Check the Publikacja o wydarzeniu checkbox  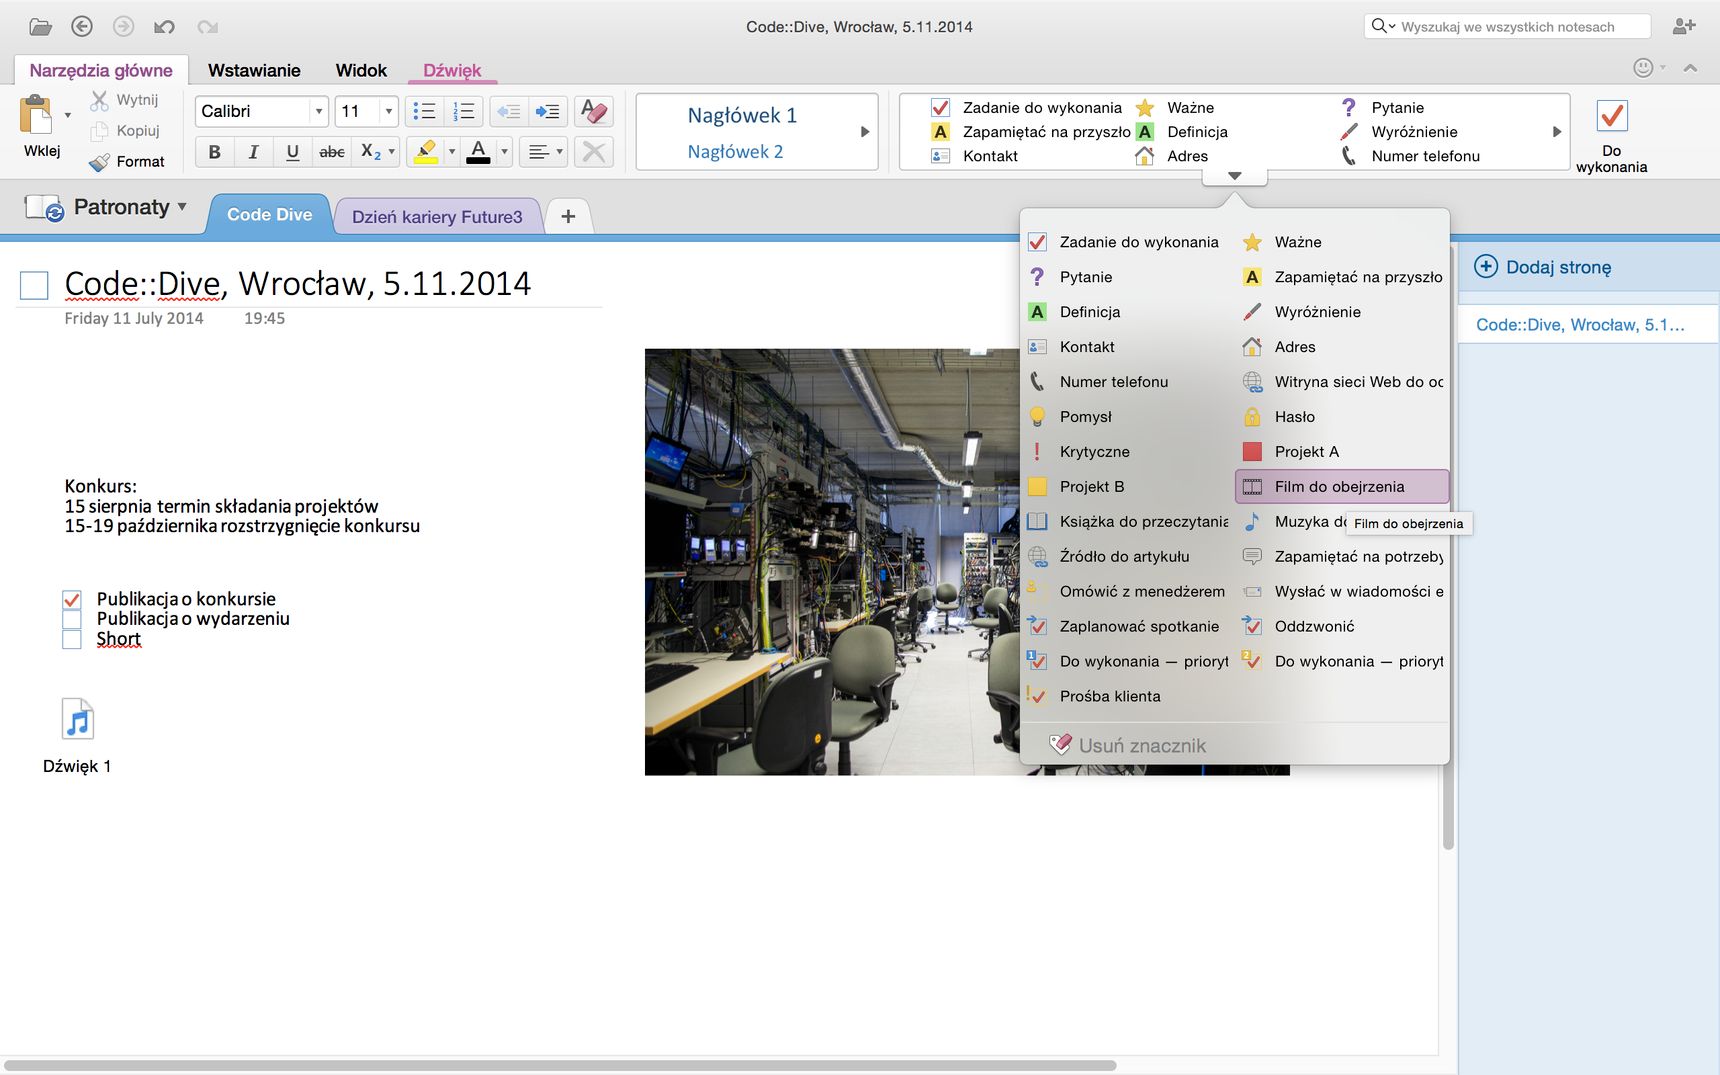click(72, 620)
